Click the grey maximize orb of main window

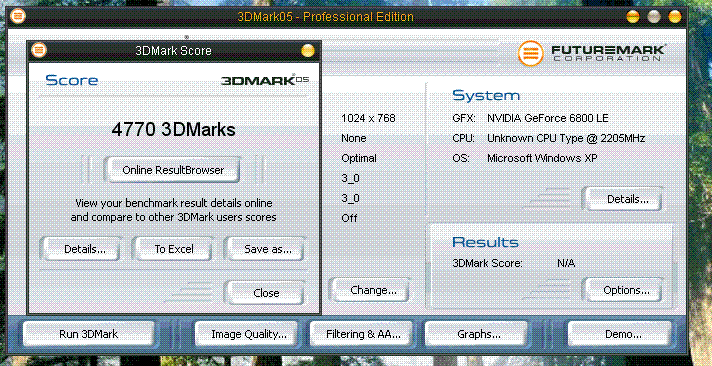(653, 17)
